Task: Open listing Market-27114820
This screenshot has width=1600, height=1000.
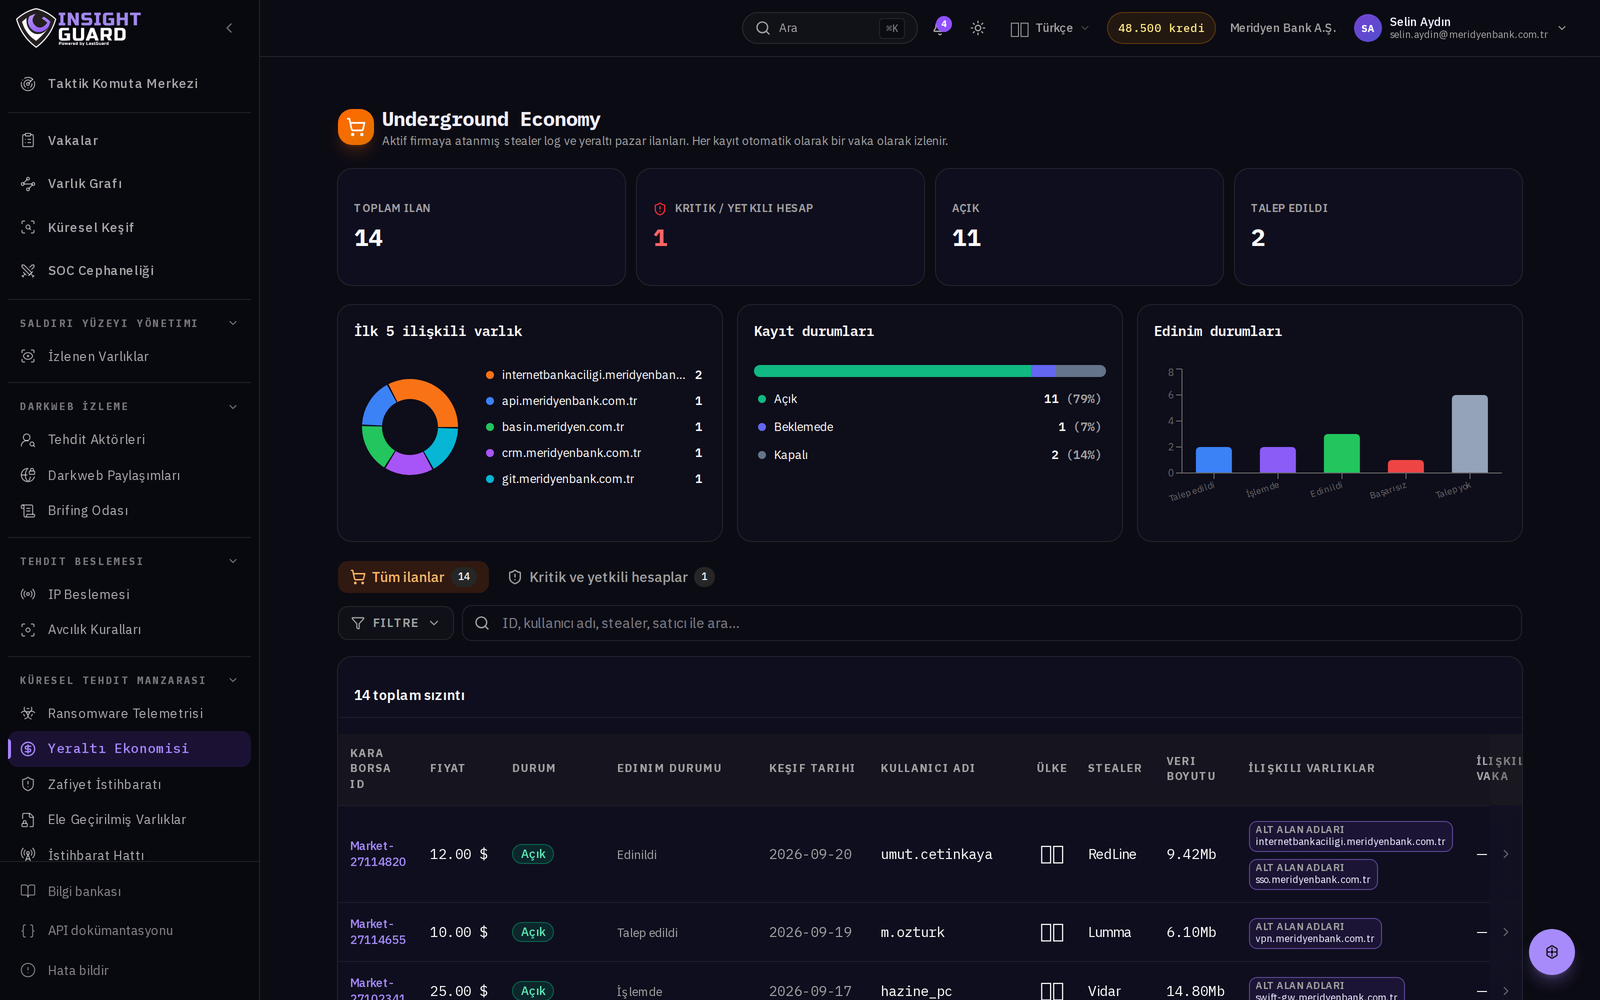Action: pos(378,854)
